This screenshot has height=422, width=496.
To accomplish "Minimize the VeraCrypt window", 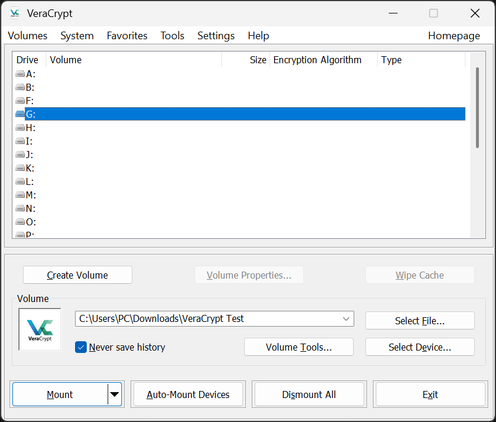I will (x=393, y=13).
